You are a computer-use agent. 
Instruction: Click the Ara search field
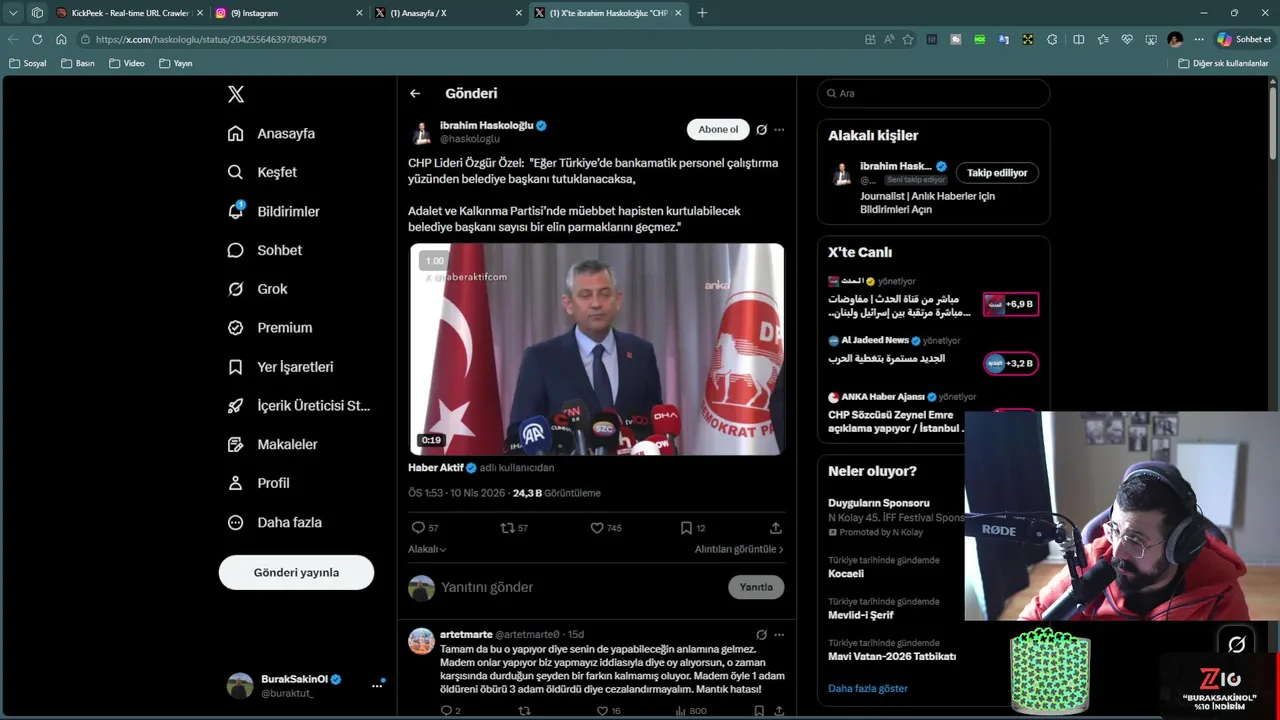click(933, 93)
